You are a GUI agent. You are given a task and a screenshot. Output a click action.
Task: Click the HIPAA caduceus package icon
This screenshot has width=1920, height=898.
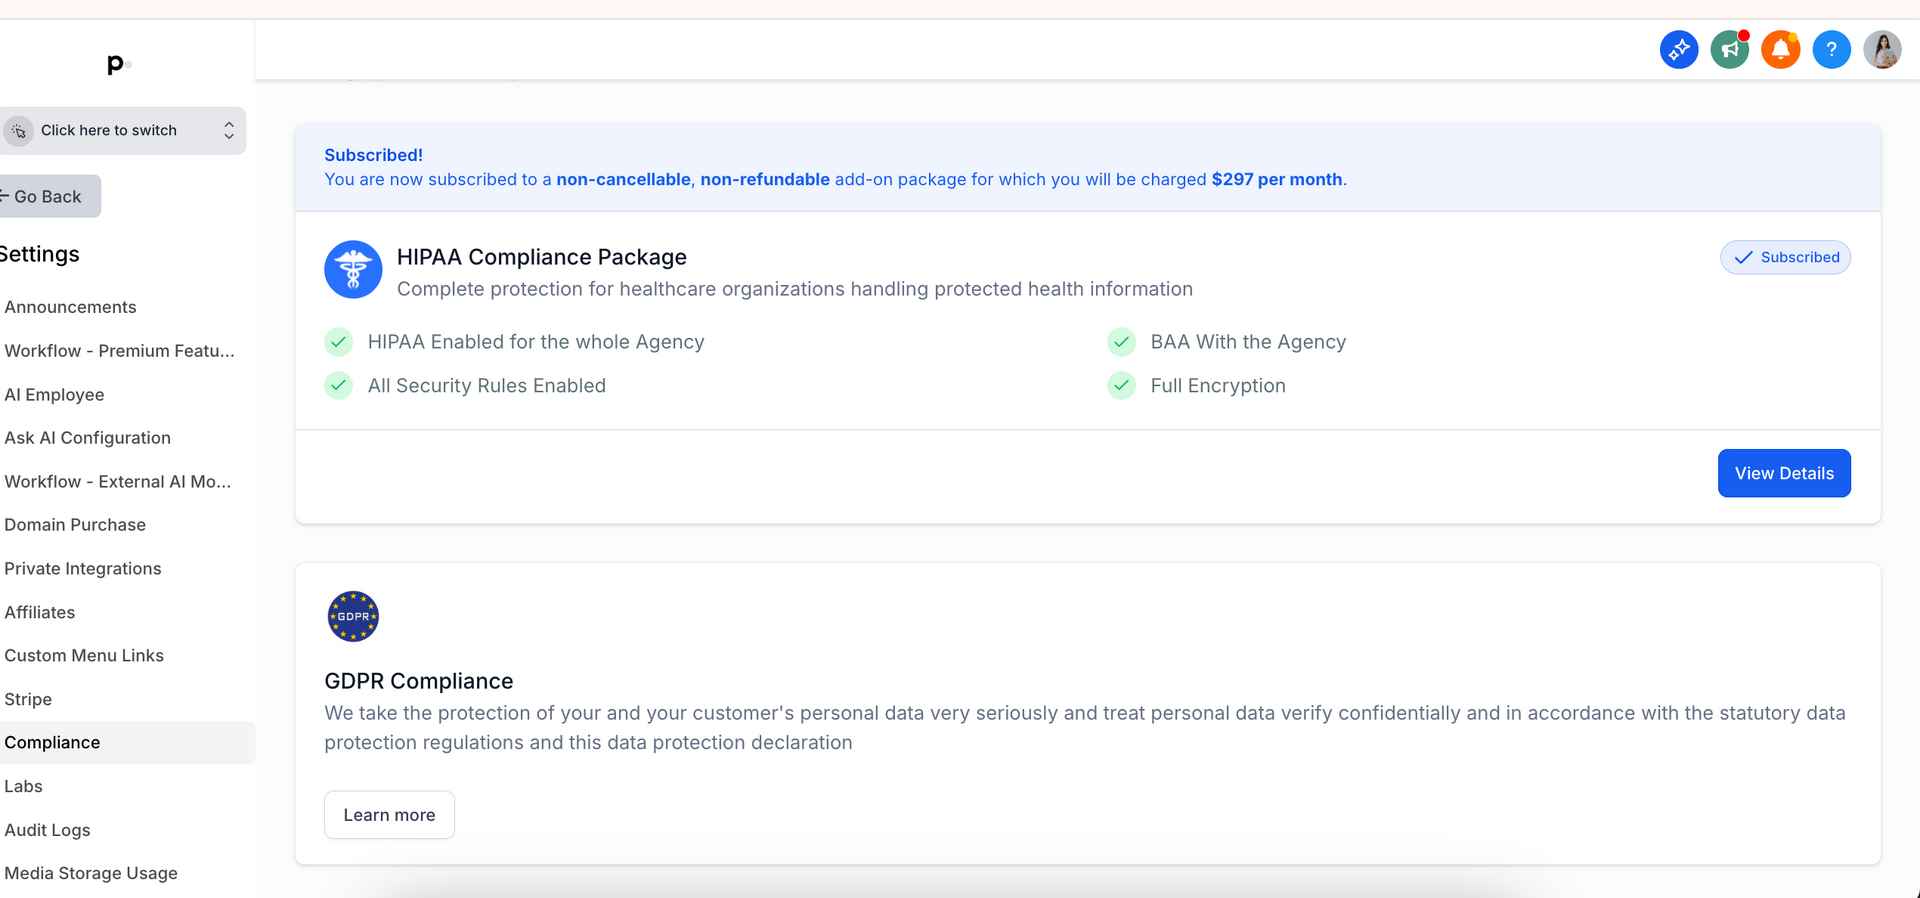[x=353, y=269]
